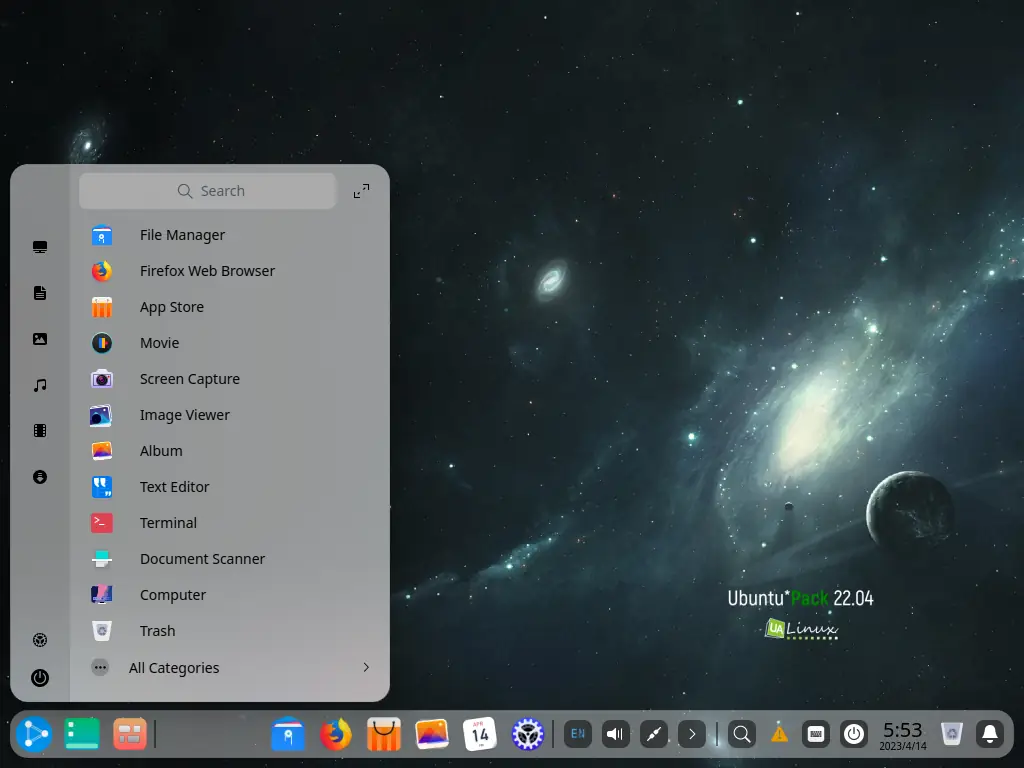Launch Text Editor from the launcher
Screen dimensions: 1024x768
230,487
